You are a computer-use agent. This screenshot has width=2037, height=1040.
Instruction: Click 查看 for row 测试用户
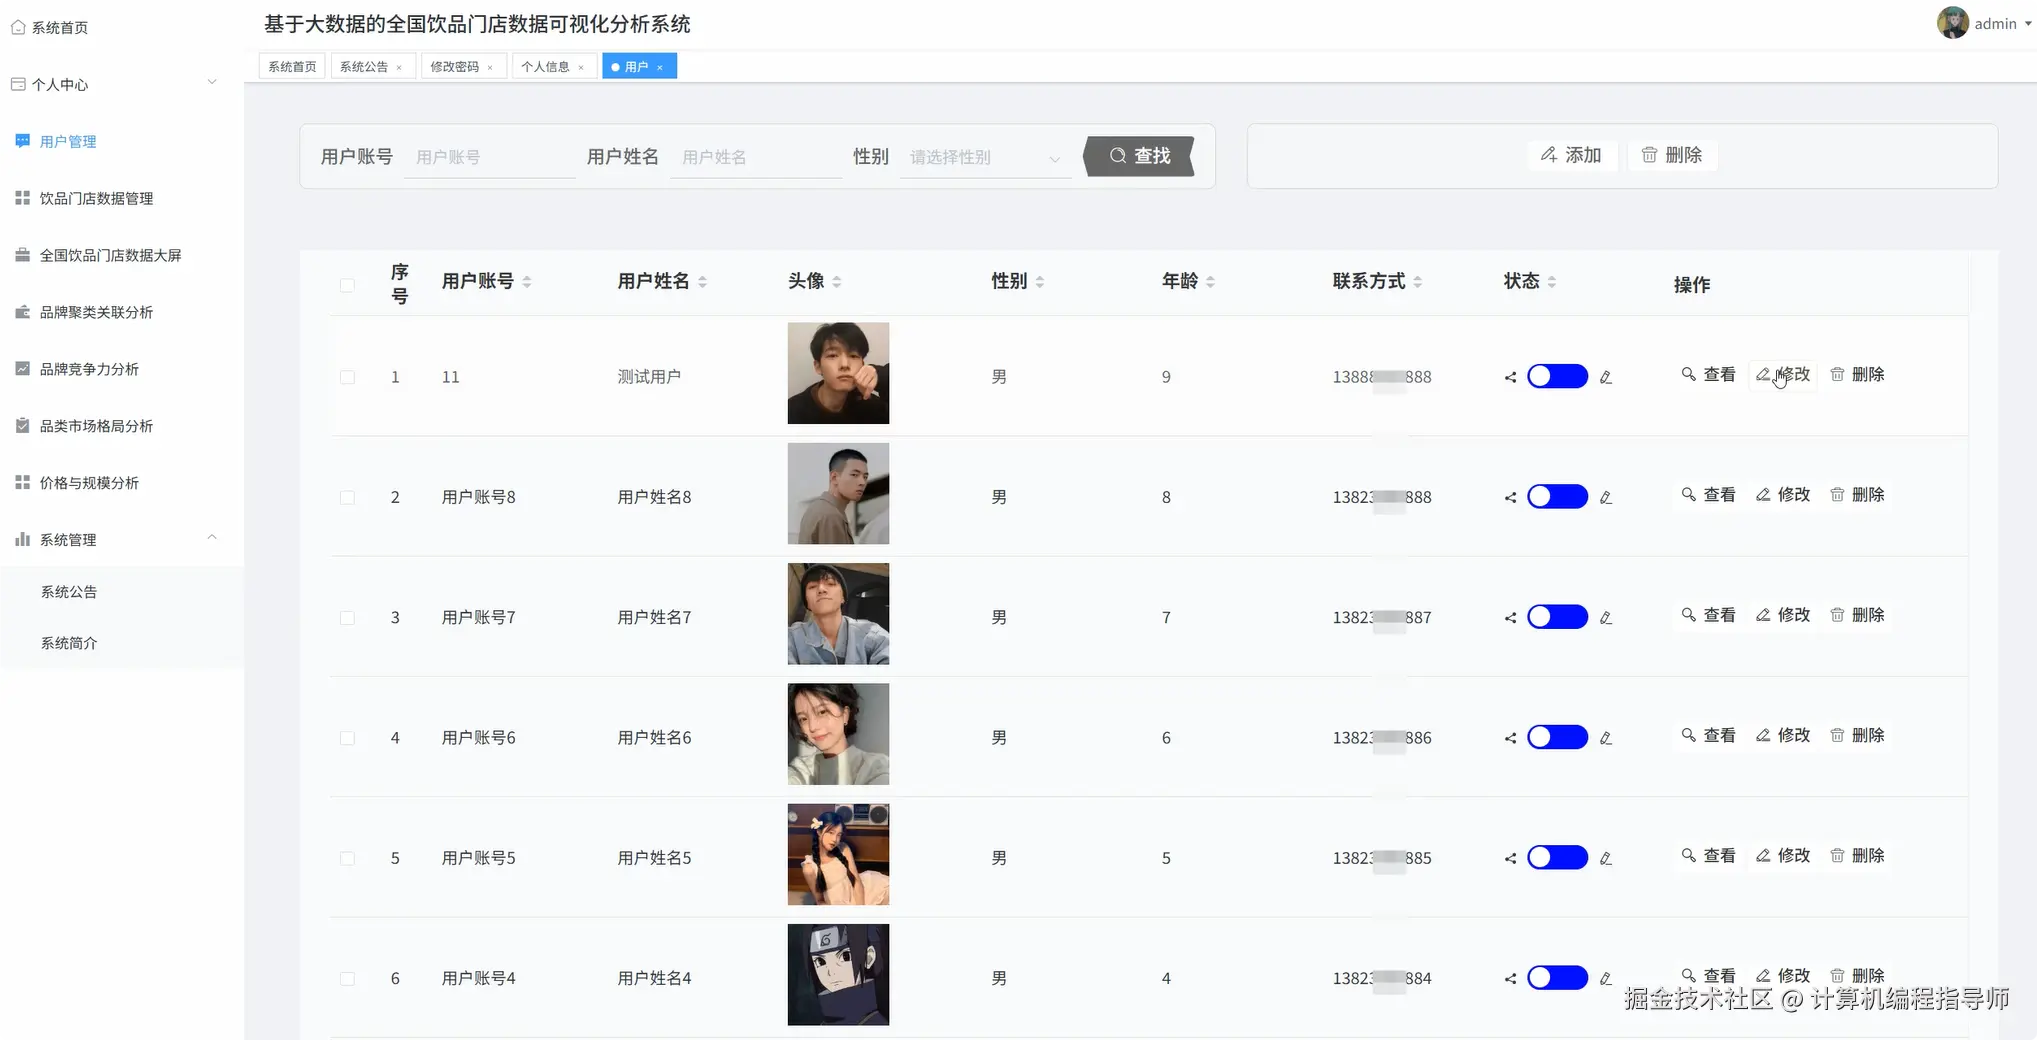(1709, 375)
